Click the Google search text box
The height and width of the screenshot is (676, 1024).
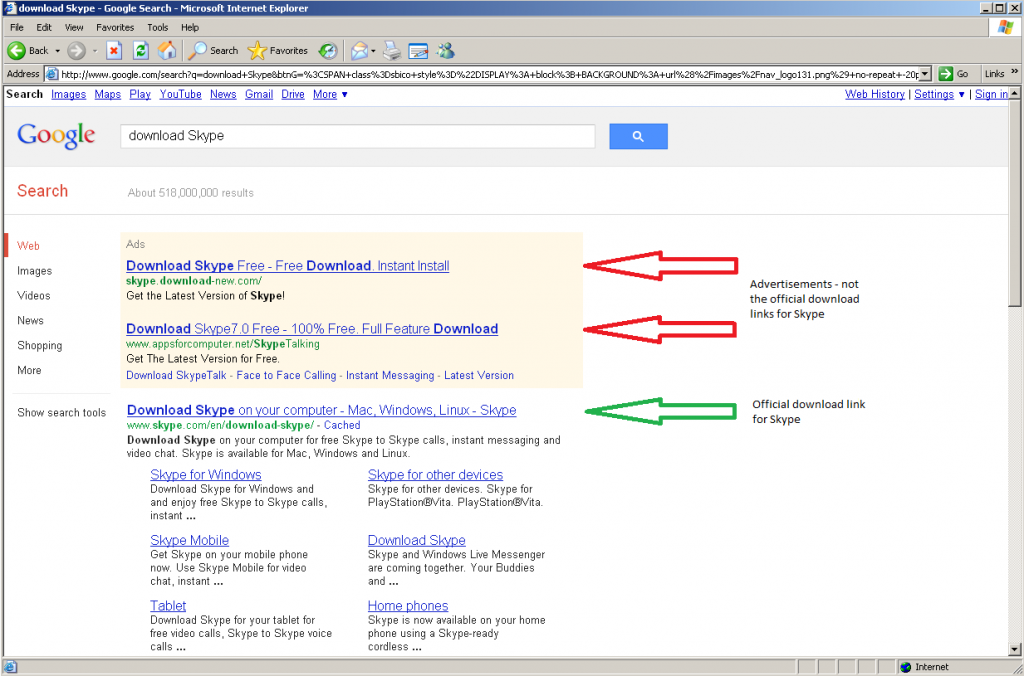click(x=357, y=136)
